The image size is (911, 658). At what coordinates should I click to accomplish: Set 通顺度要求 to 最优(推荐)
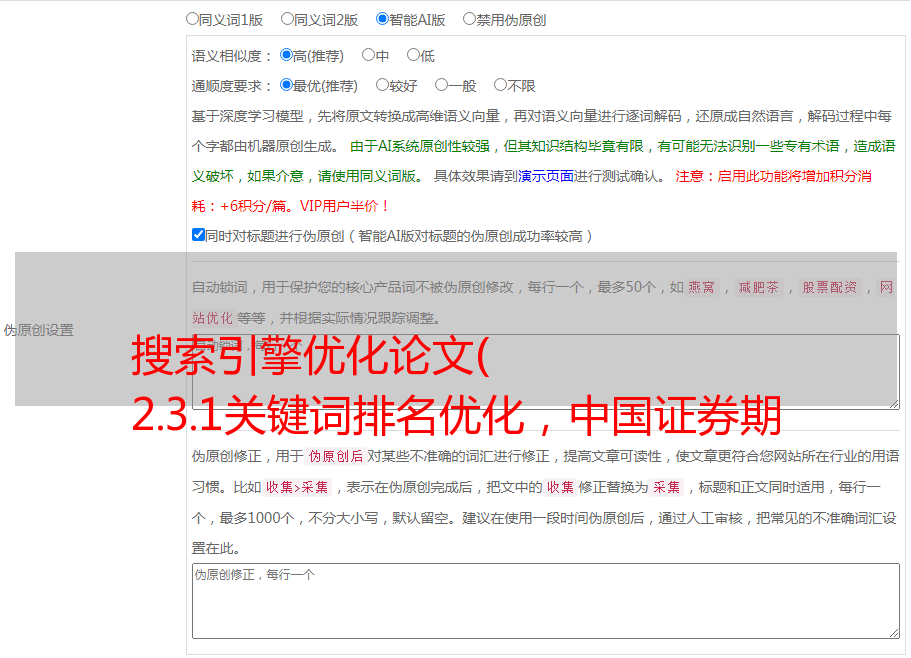click(x=286, y=85)
